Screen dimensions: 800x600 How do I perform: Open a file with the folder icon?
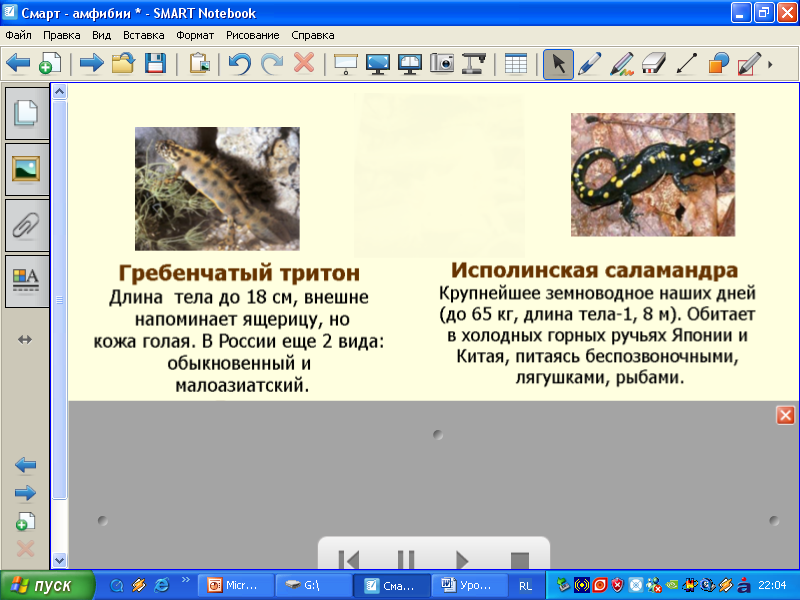(x=123, y=64)
